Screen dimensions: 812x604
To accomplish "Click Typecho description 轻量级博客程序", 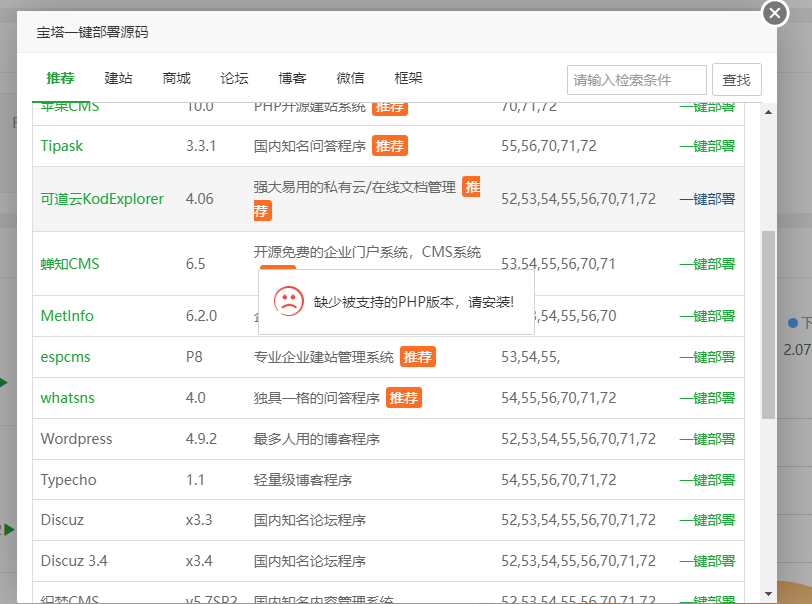I will click(x=303, y=480).
